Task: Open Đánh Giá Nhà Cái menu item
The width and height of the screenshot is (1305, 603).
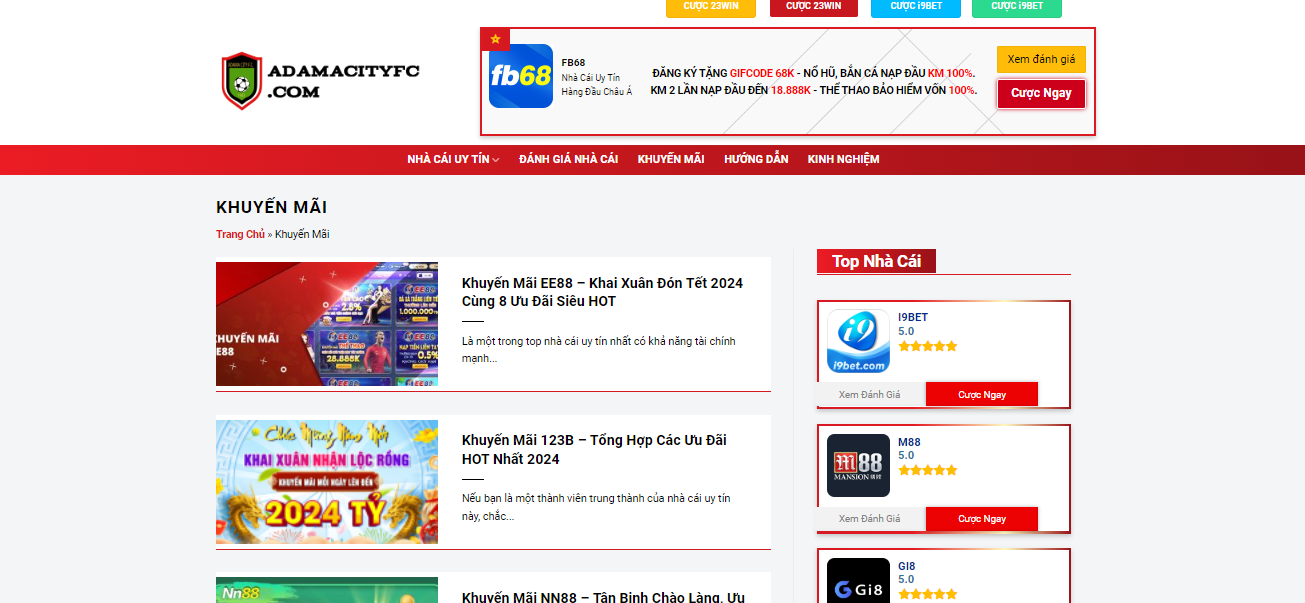Action: tap(568, 160)
